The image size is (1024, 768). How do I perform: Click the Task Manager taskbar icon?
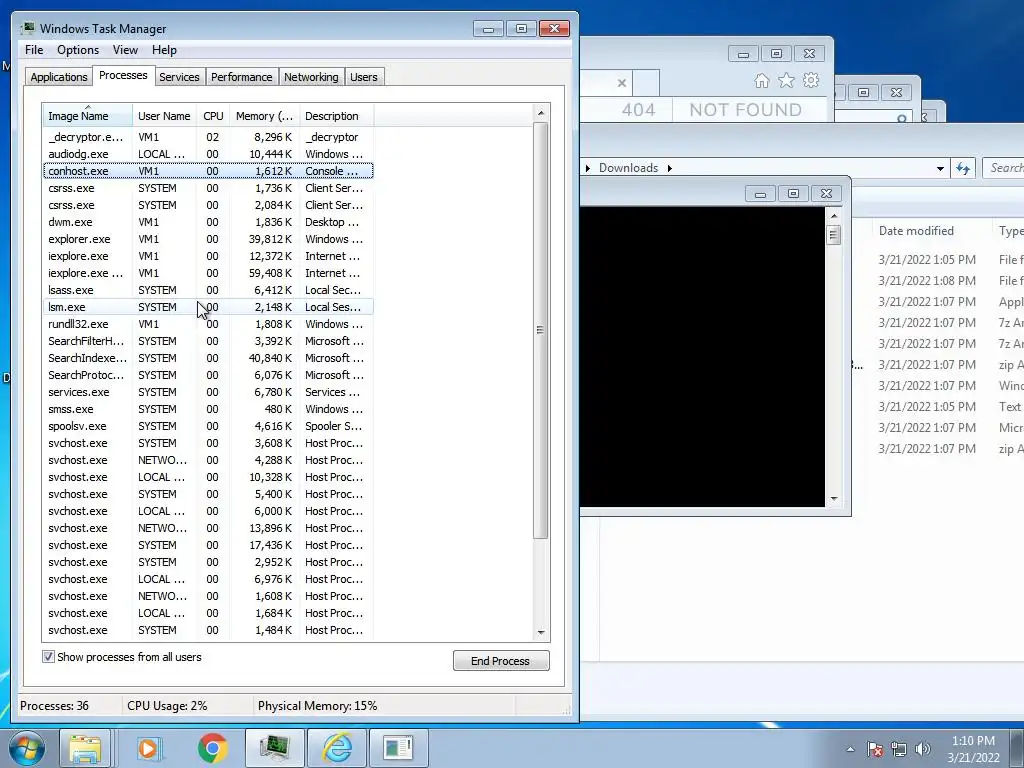[x=274, y=748]
